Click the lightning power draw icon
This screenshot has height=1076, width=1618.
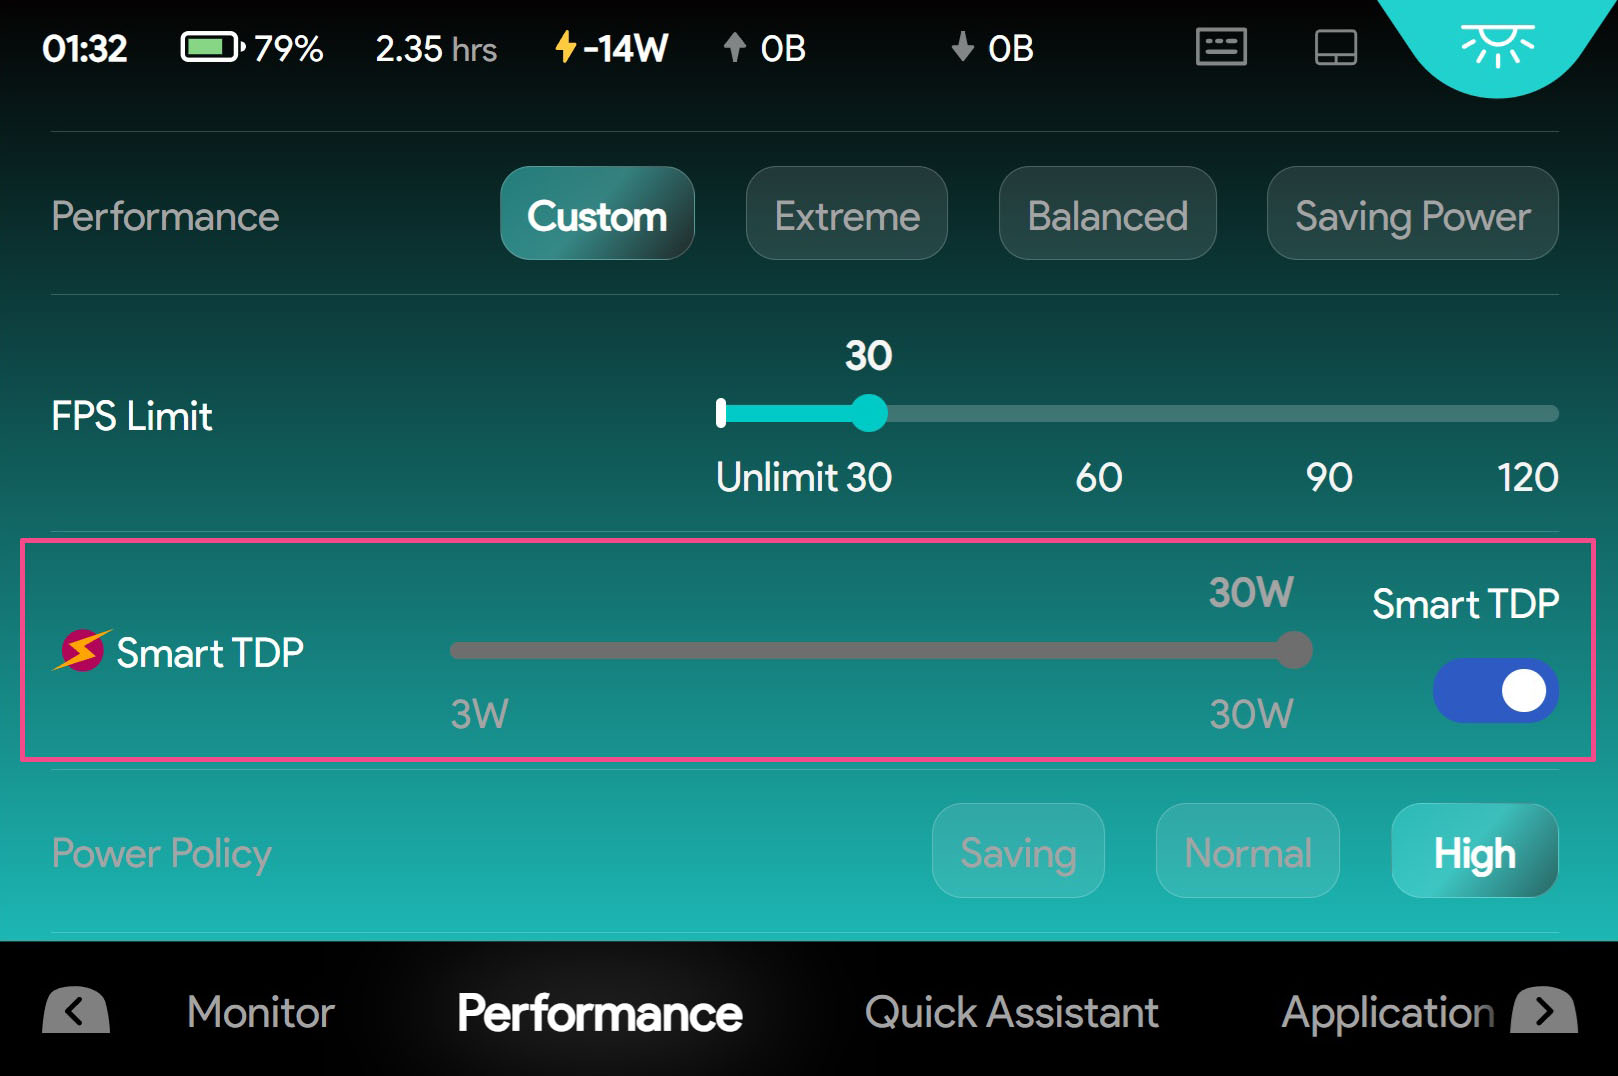tap(566, 47)
